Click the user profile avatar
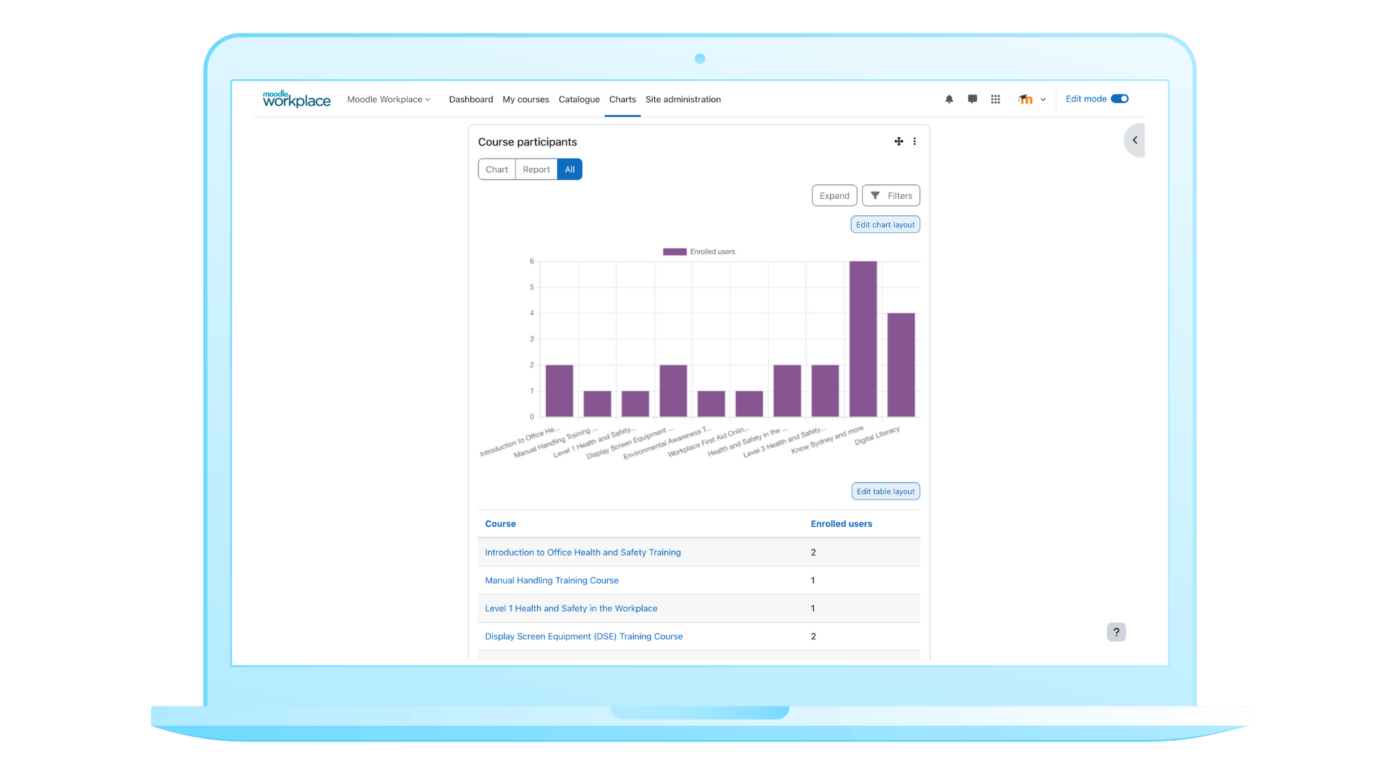 [1024, 98]
